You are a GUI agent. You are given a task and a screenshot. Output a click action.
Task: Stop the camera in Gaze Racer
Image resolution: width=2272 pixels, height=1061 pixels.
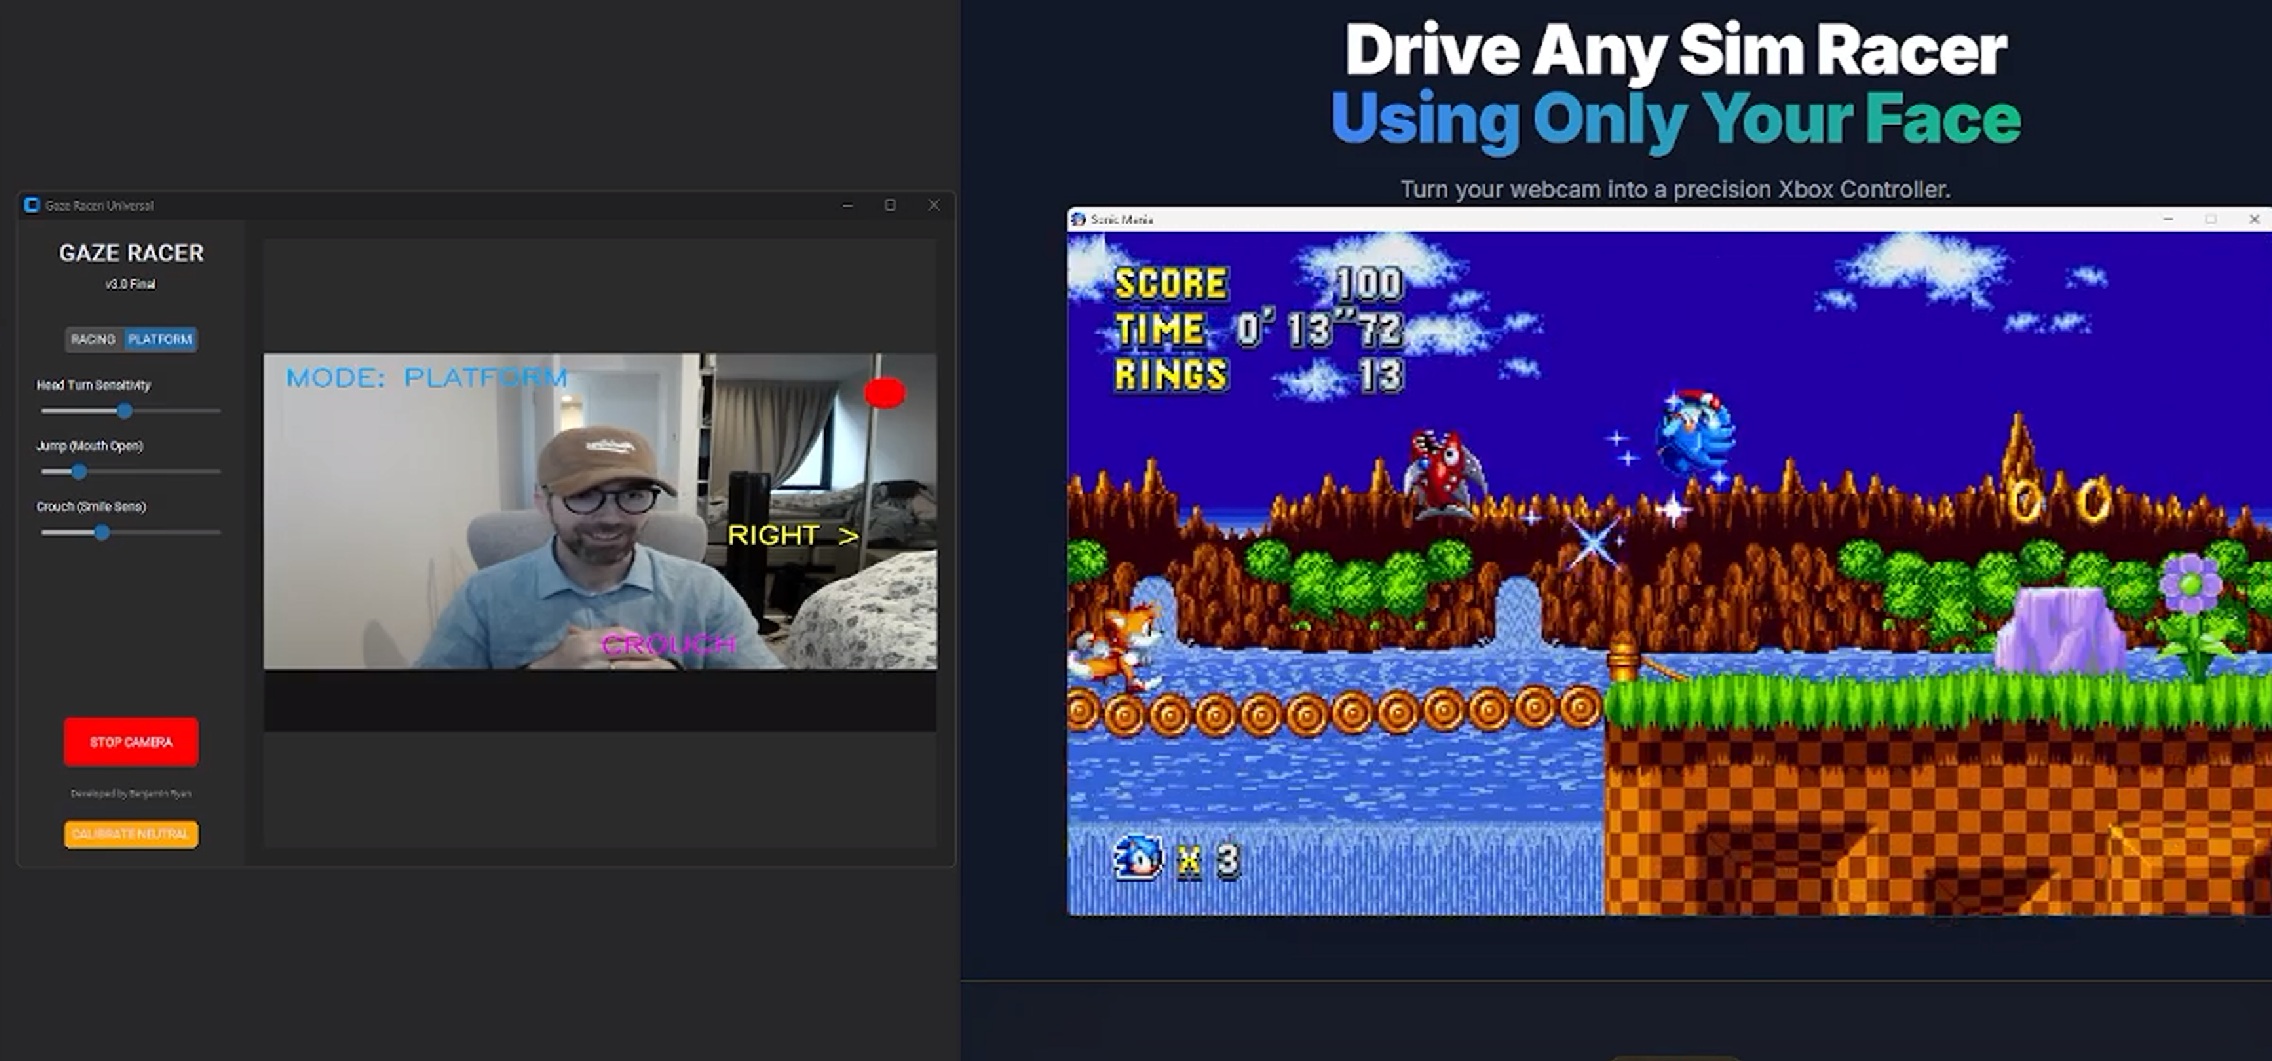click(131, 742)
